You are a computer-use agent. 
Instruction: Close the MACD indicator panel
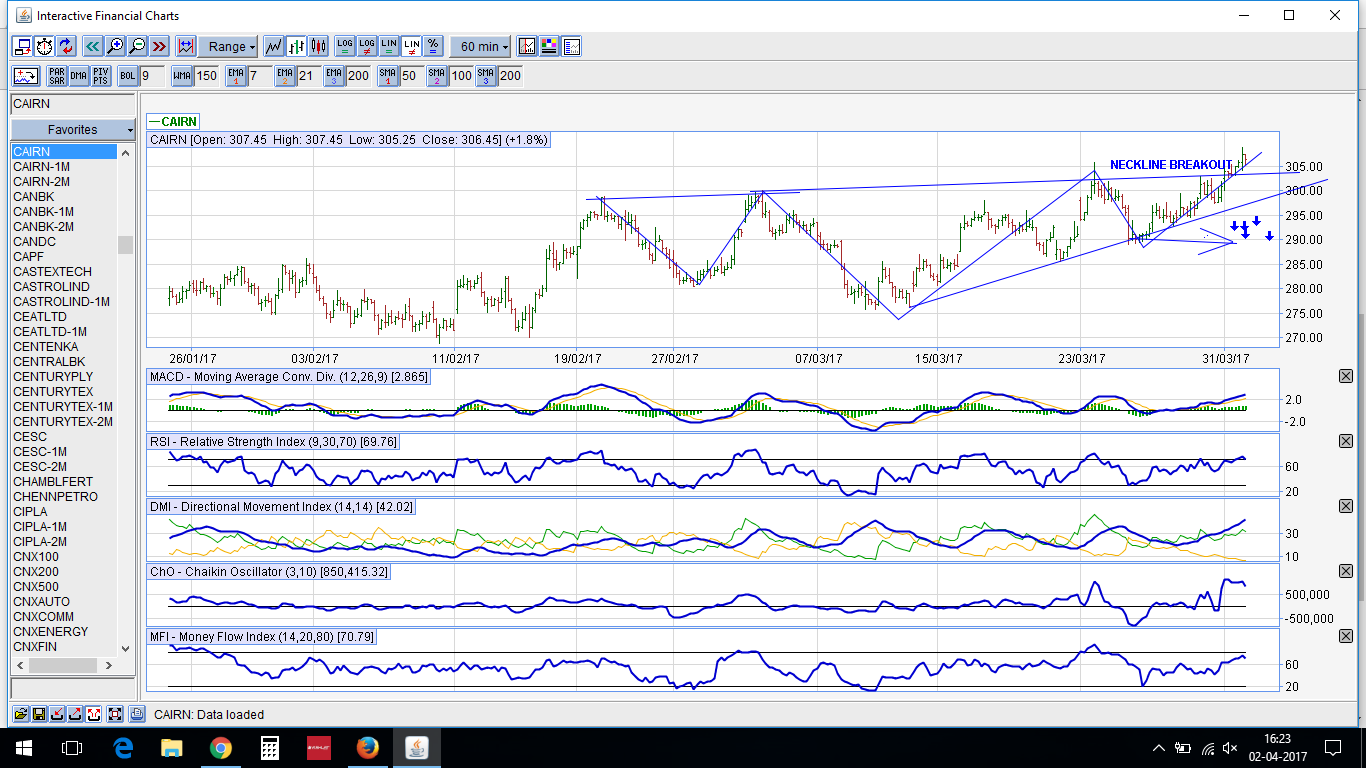(1345, 376)
